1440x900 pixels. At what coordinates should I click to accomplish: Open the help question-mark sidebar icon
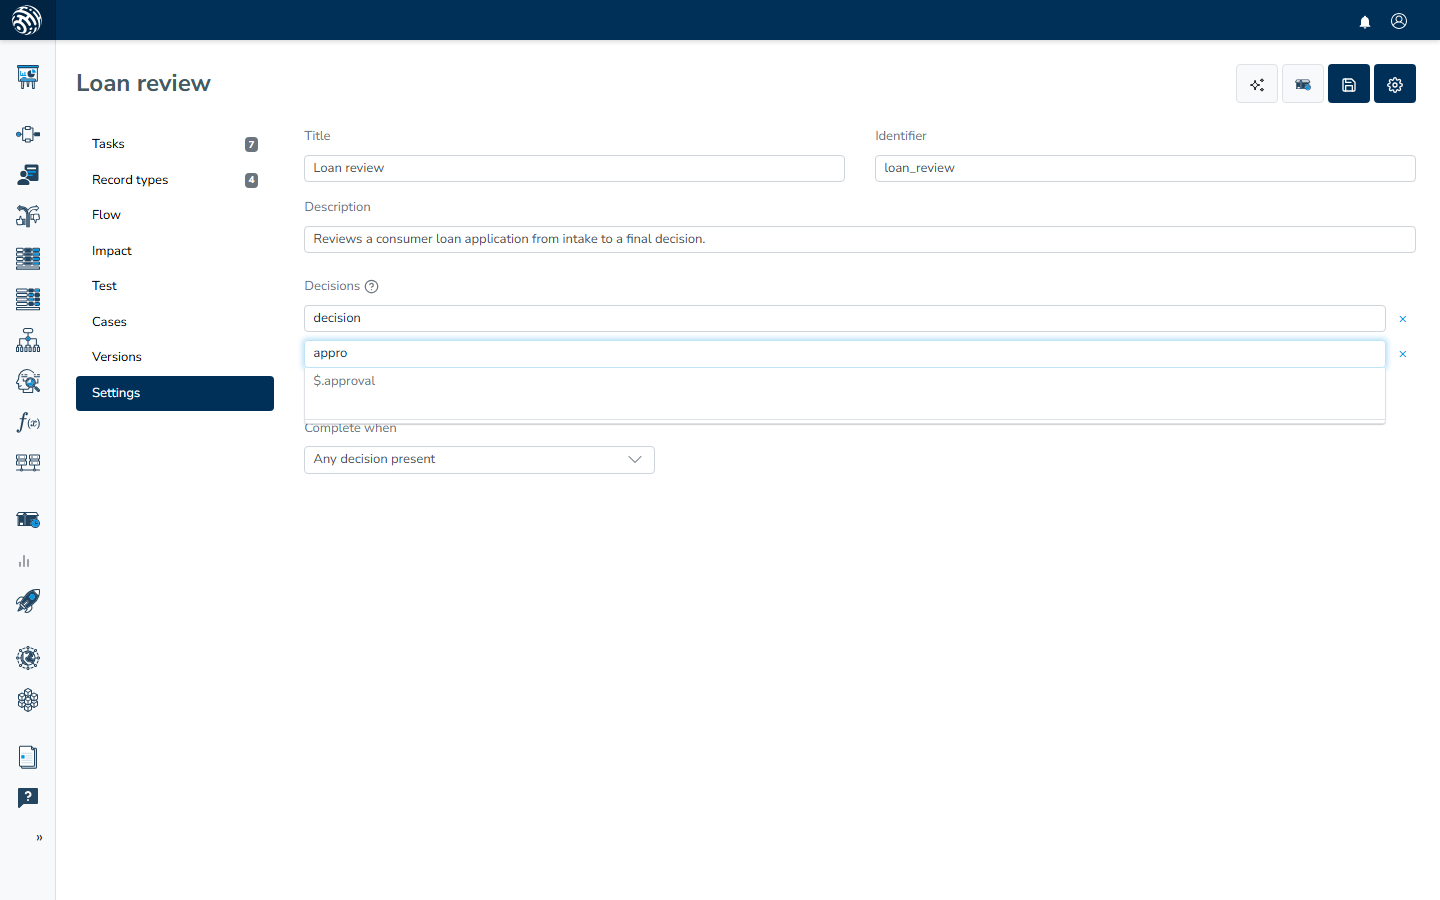[28, 798]
